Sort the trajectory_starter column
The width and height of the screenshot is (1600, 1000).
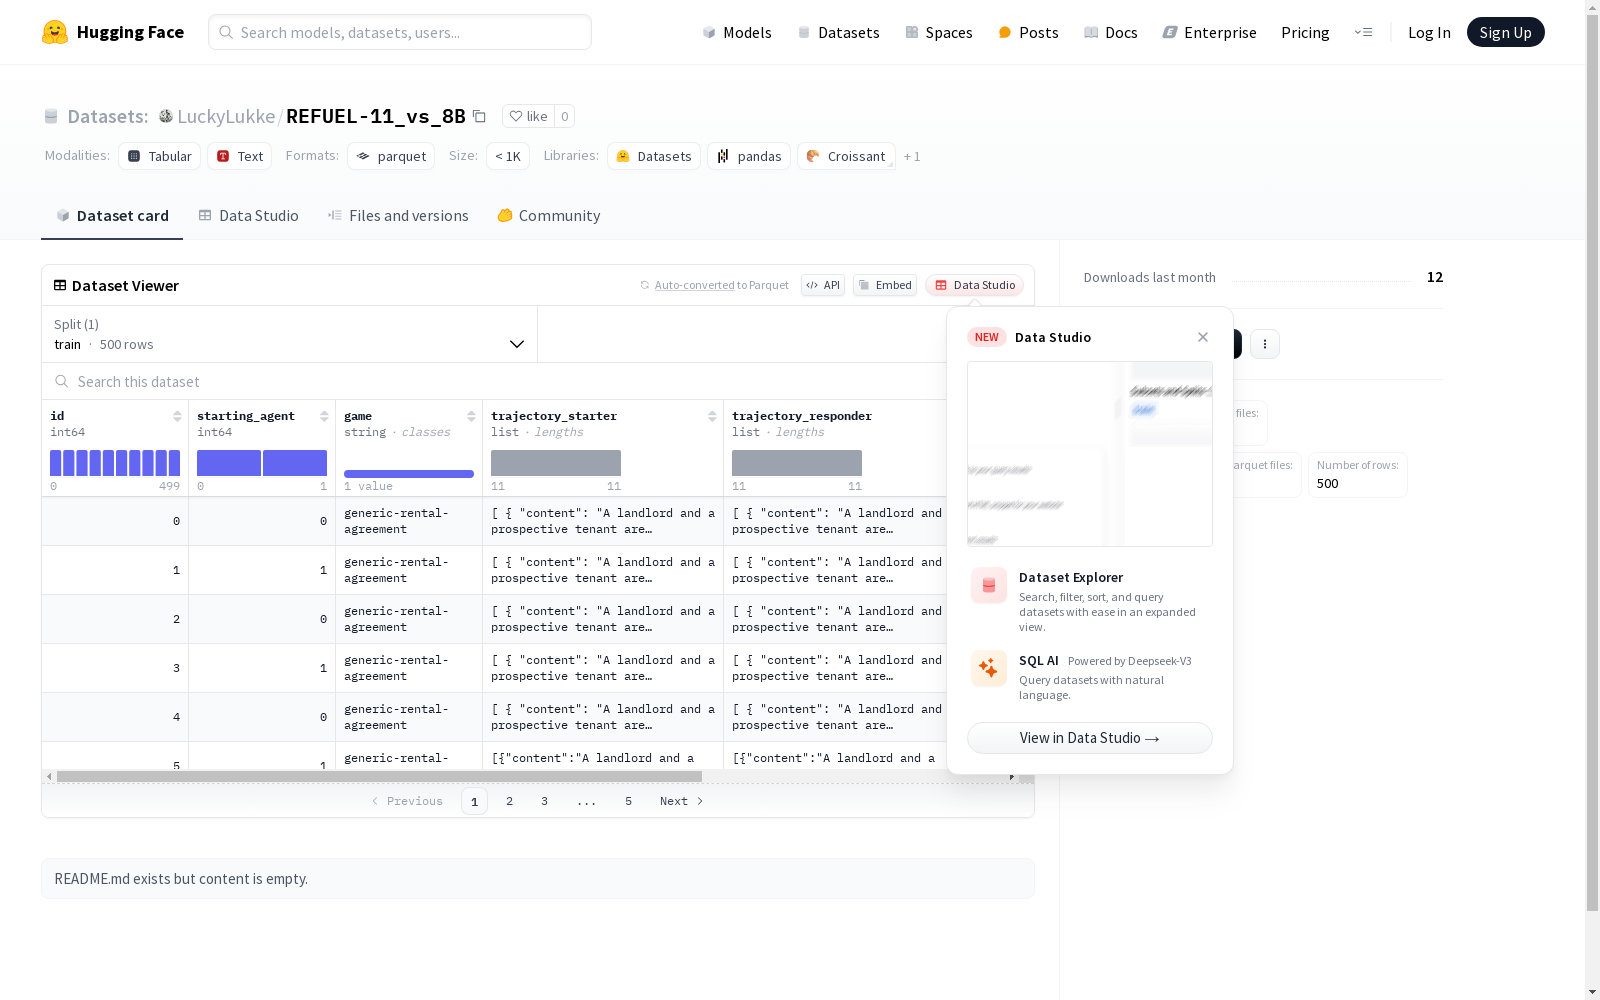[712, 416]
